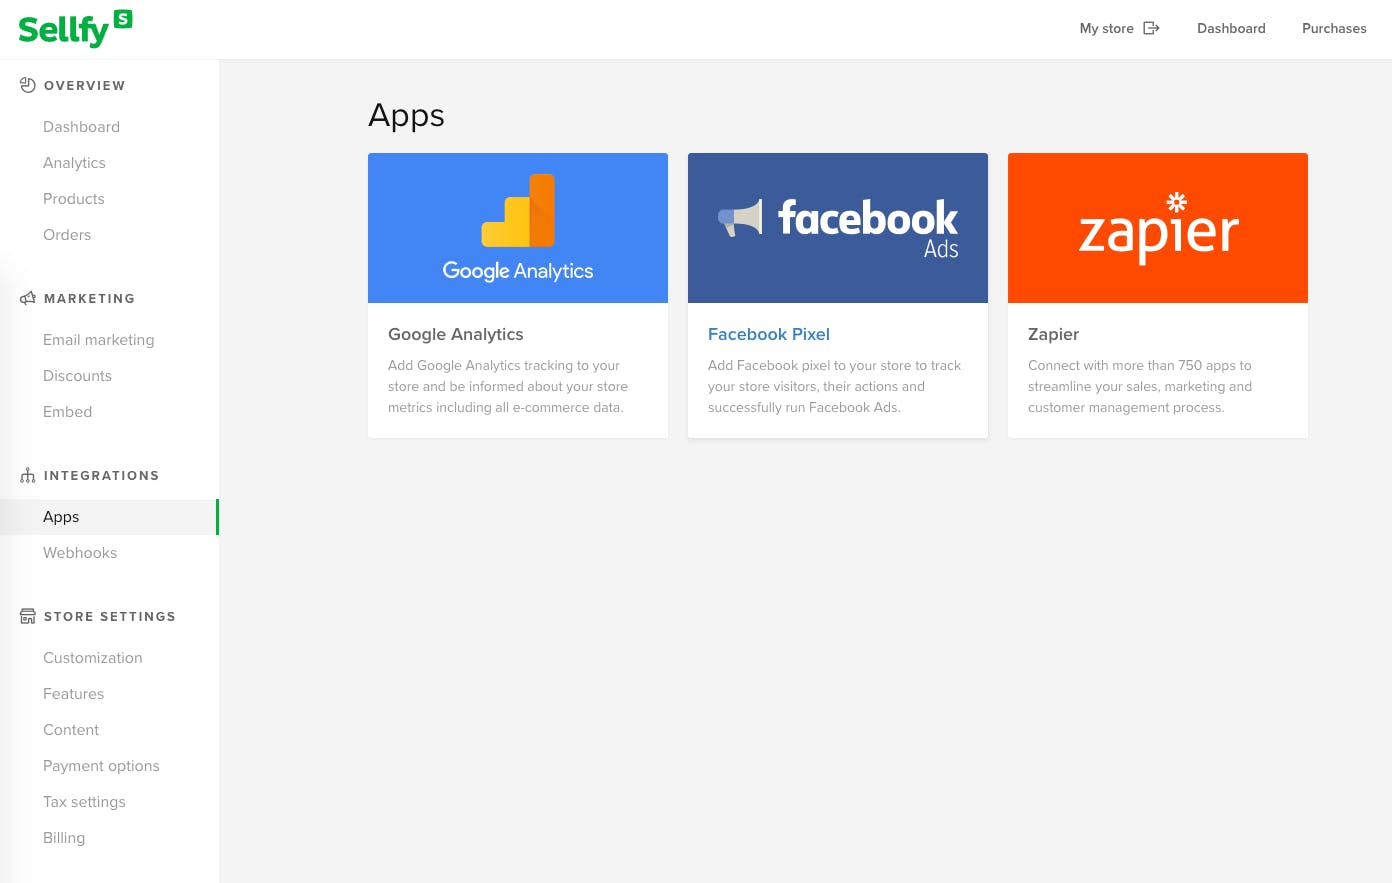Click the Integrations network icon
The width and height of the screenshot is (1392, 883).
28,475
